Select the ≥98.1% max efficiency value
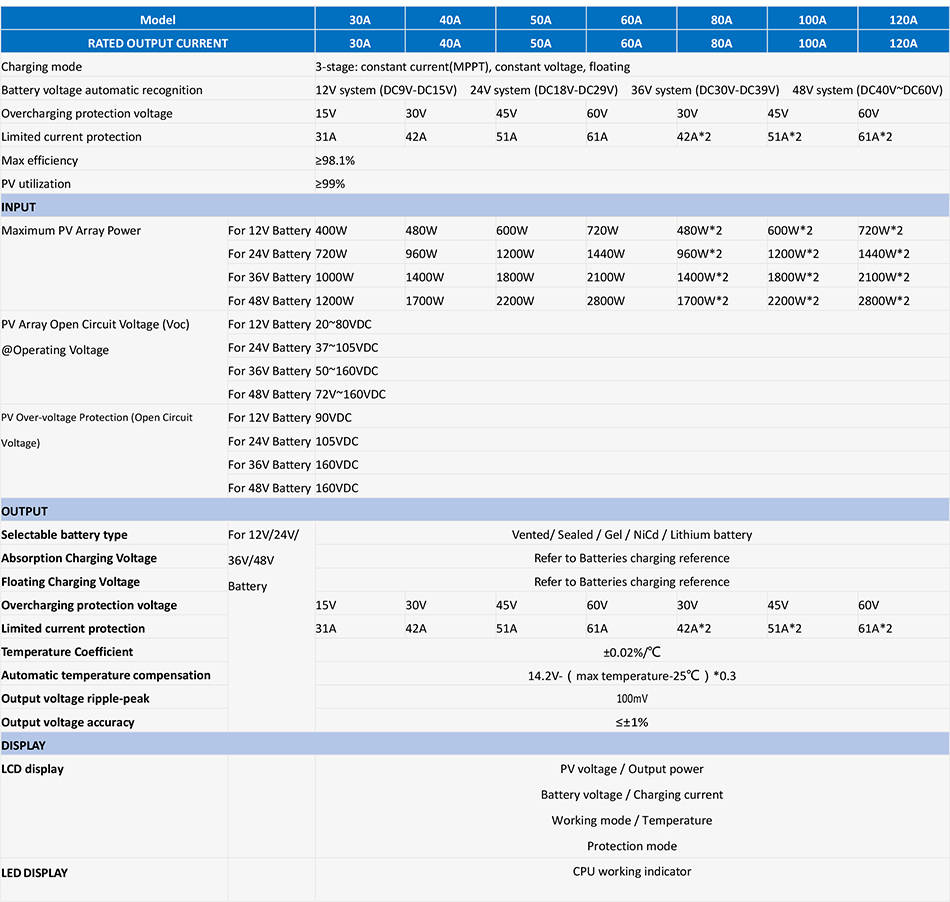This screenshot has width=950, height=902. click(x=335, y=161)
